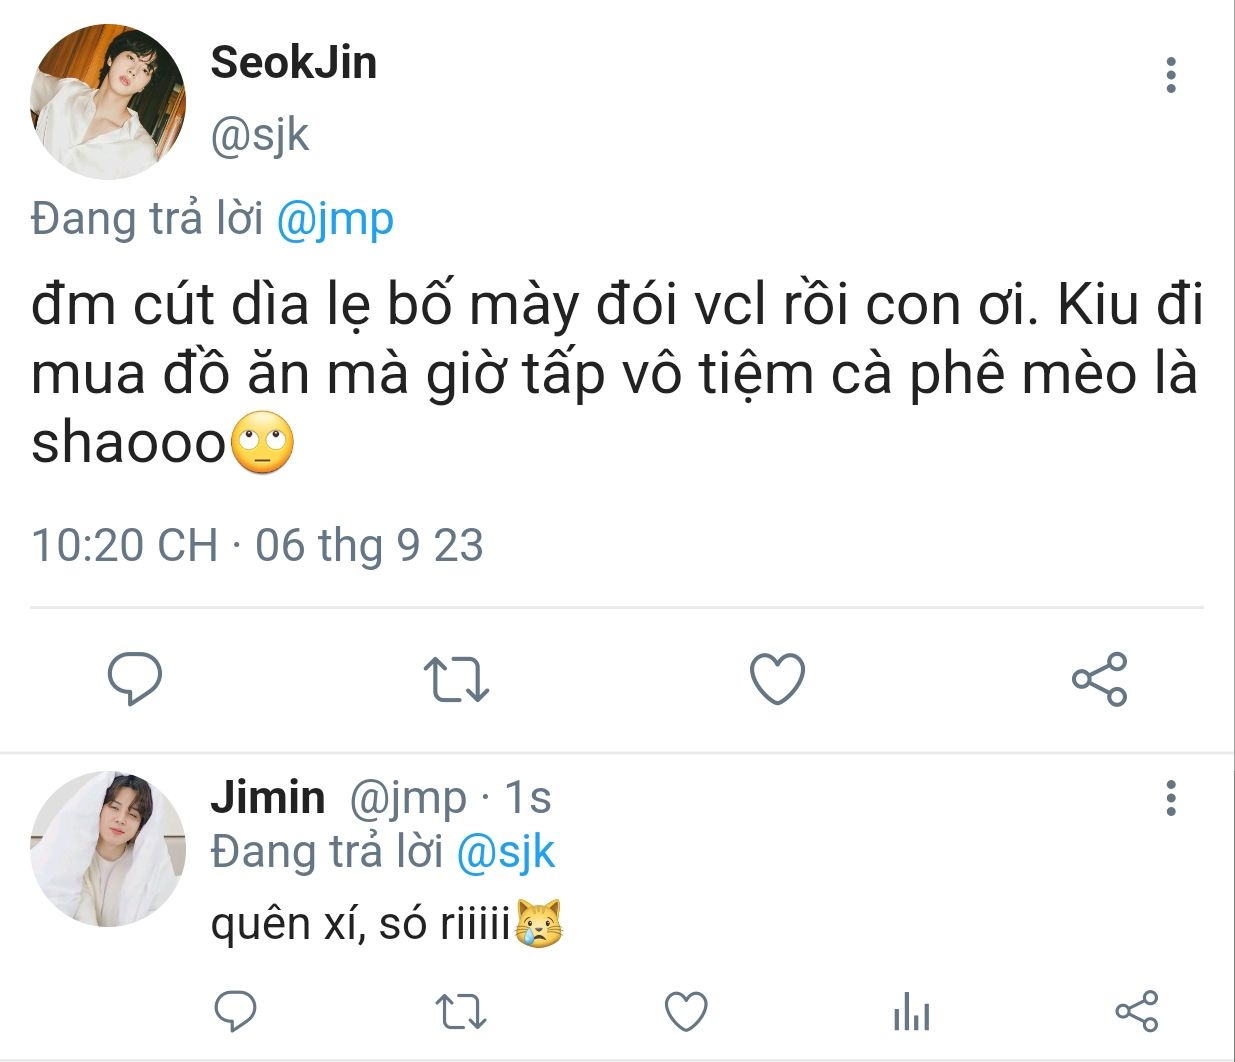Open Jimin's reply text 'quên xí'
Screen dimensions: 1235x1062
click(x=284, y=923)
